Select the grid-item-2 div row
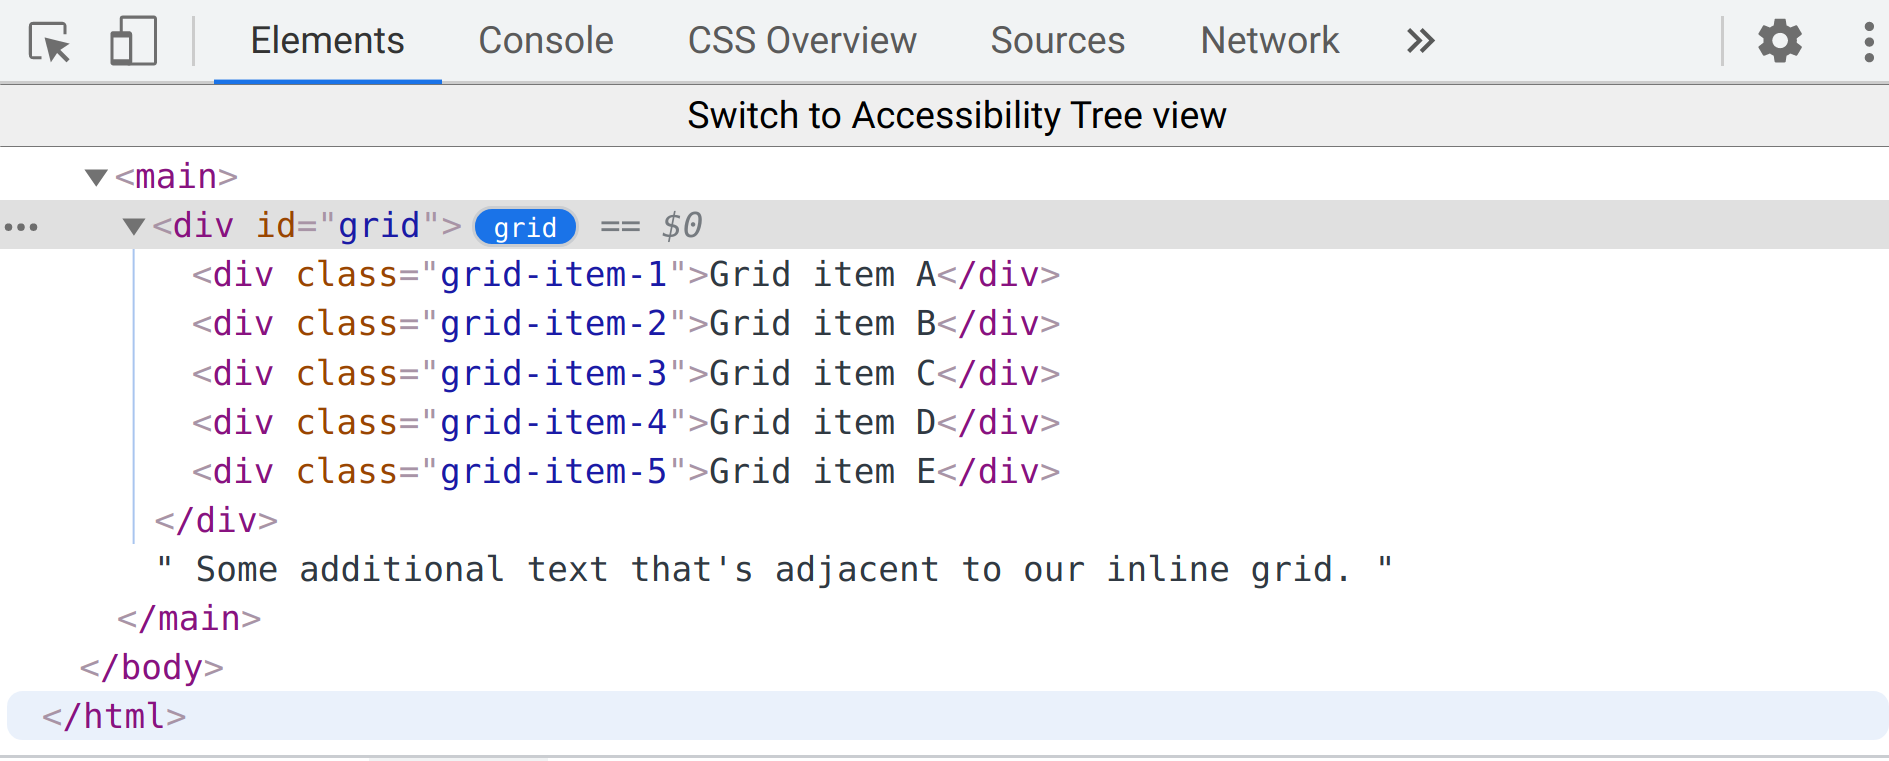 [626, 324]
